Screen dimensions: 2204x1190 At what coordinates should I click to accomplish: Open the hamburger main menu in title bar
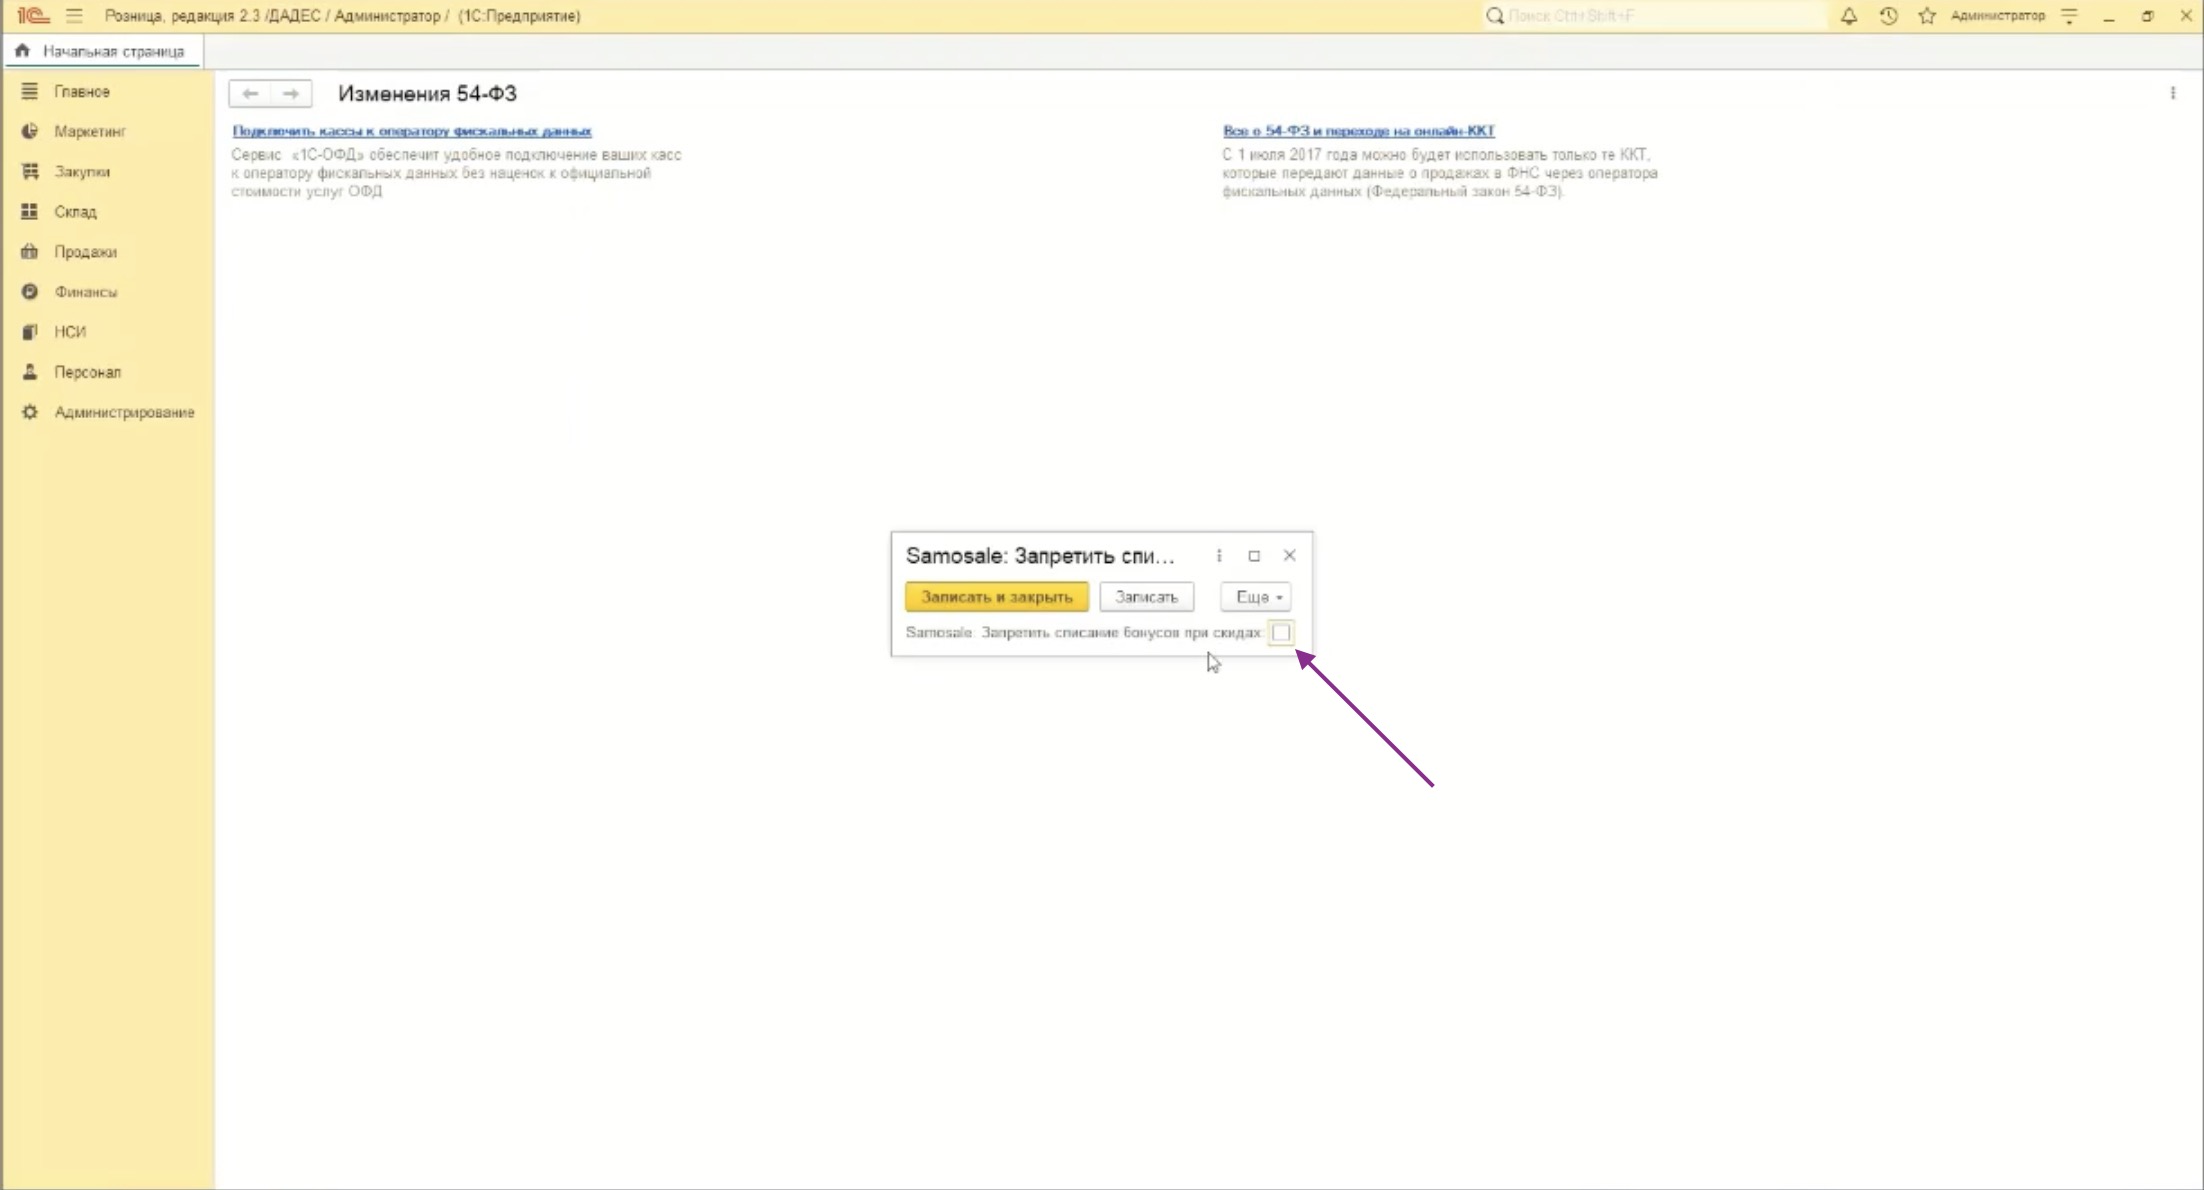pos(74,16)
